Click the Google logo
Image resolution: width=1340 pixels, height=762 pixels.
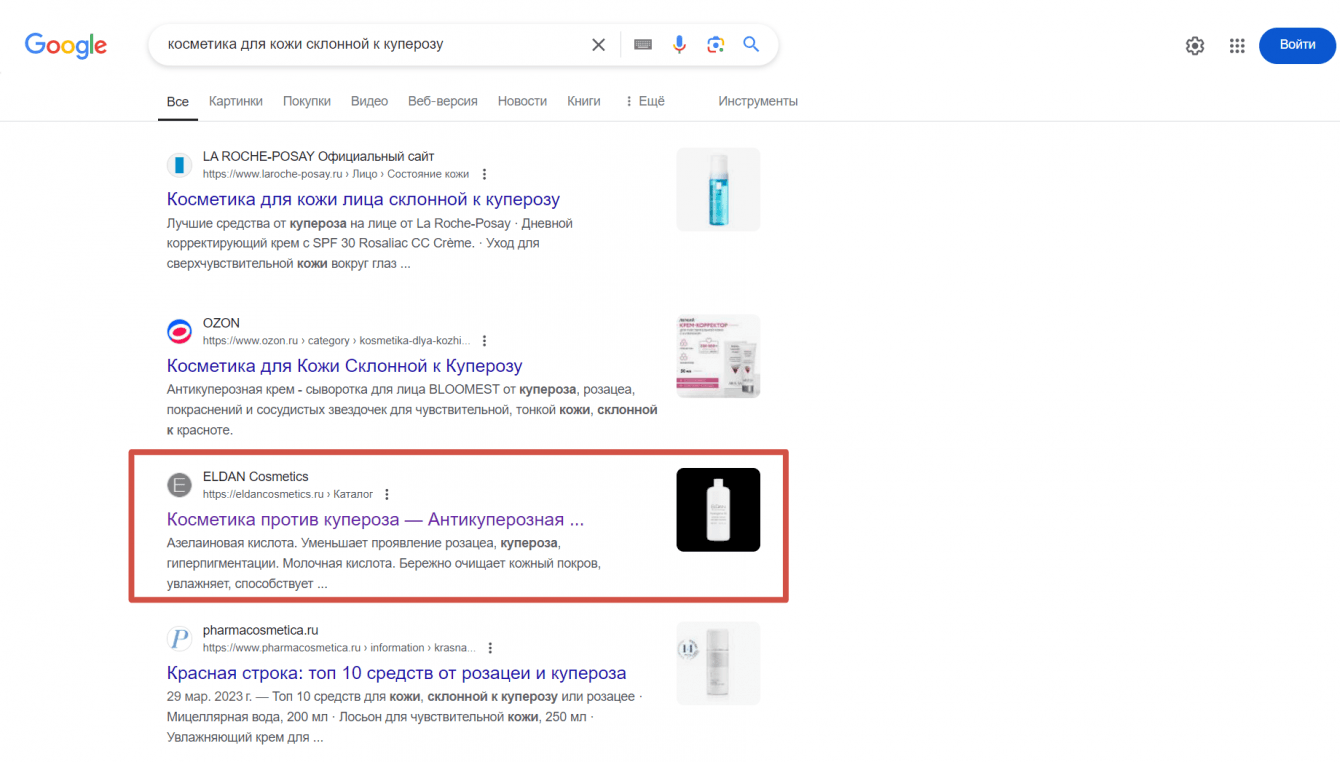click(66, 45)
